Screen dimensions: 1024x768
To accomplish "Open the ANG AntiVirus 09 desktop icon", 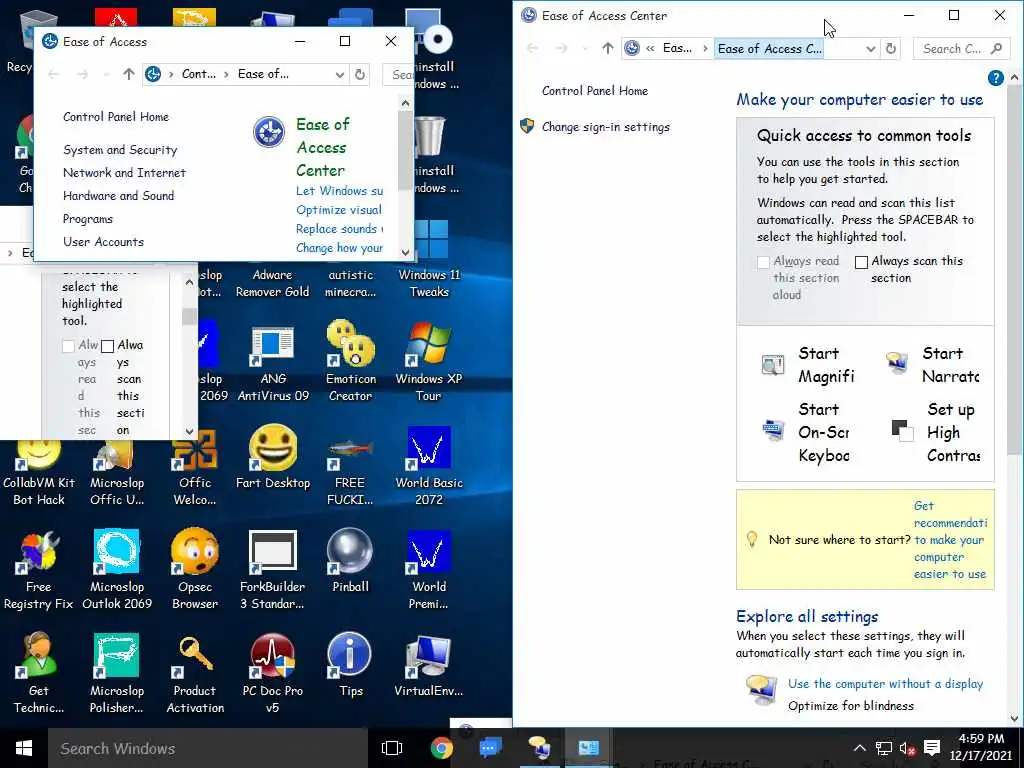I will 273,364.
